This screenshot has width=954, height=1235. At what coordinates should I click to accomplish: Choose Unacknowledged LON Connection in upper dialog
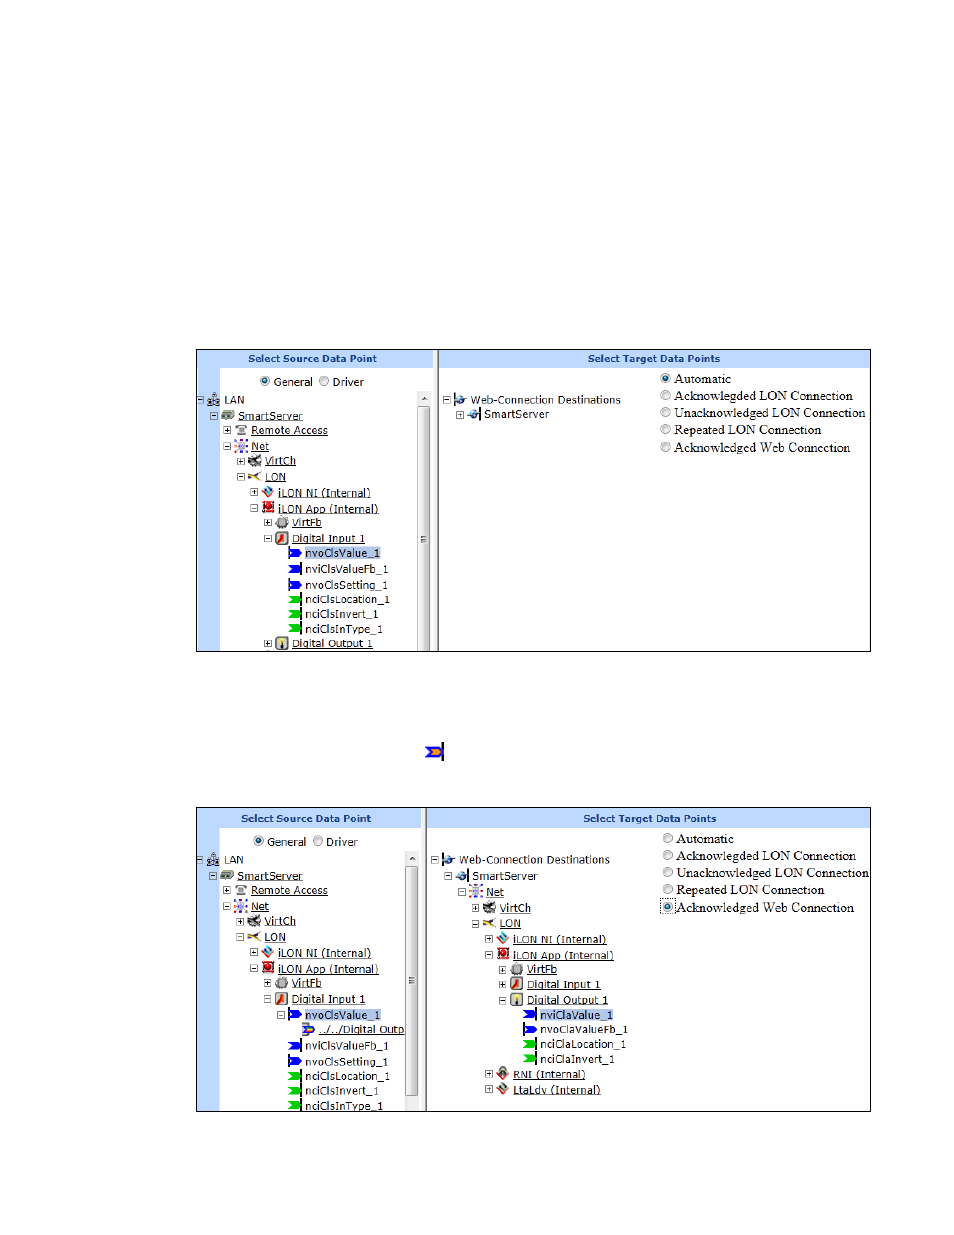(x=665, y=413)
